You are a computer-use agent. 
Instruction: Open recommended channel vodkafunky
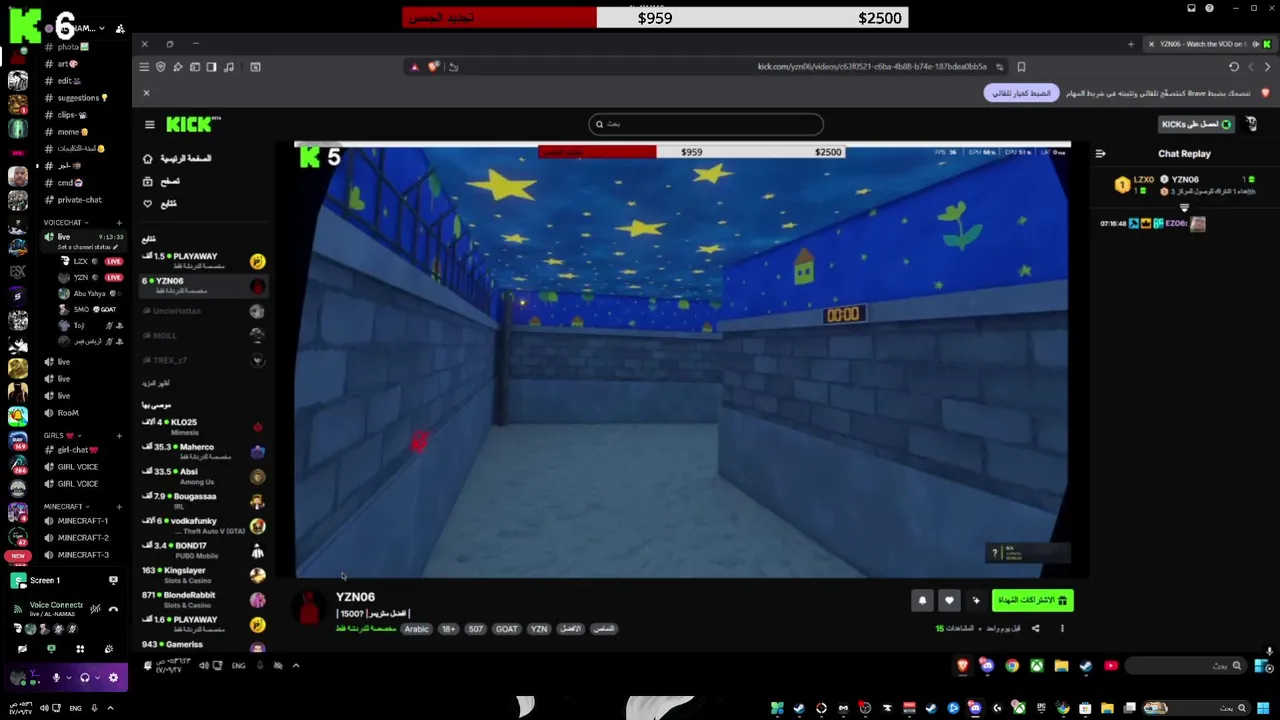point(203,526)
